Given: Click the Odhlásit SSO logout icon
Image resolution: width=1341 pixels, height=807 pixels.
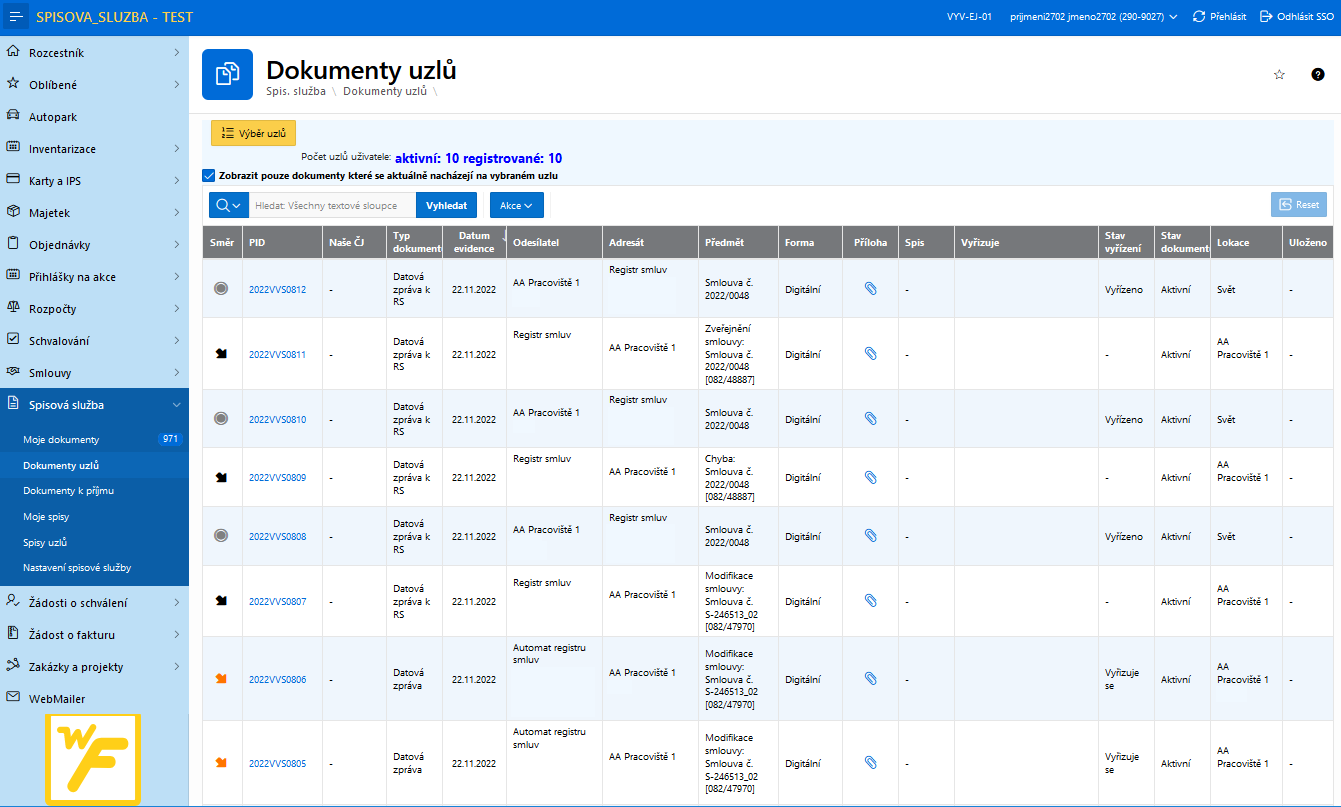Looking at the screenshot, I should tap(1266, 17).
